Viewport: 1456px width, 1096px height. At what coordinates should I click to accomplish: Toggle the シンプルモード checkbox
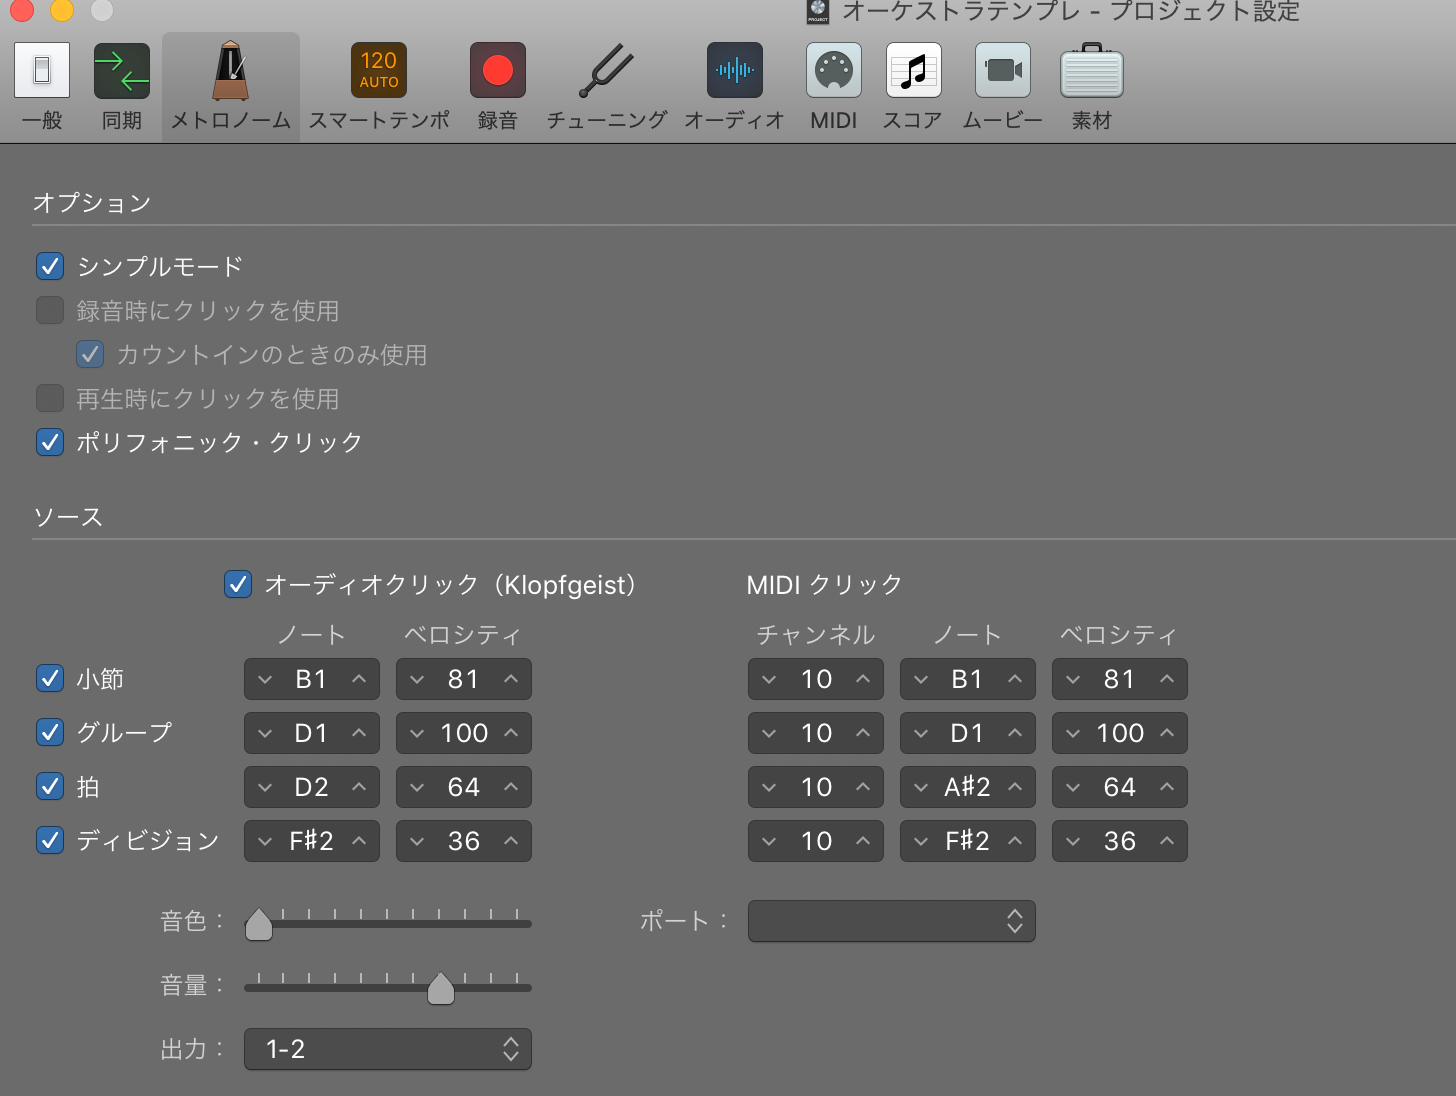[50, 266]
